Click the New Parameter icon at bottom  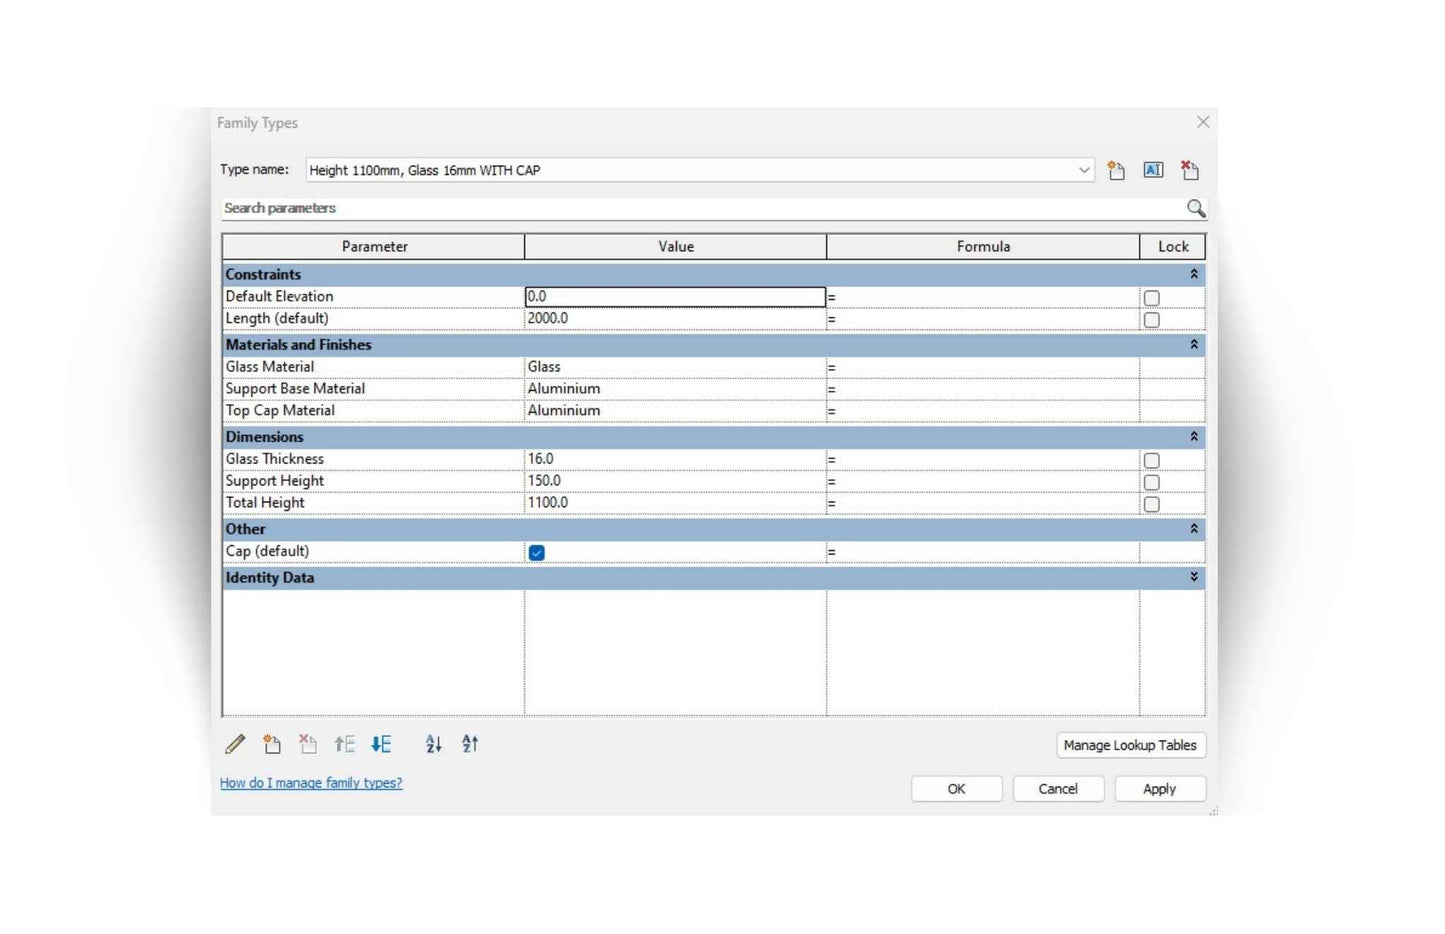pos(272,744)
